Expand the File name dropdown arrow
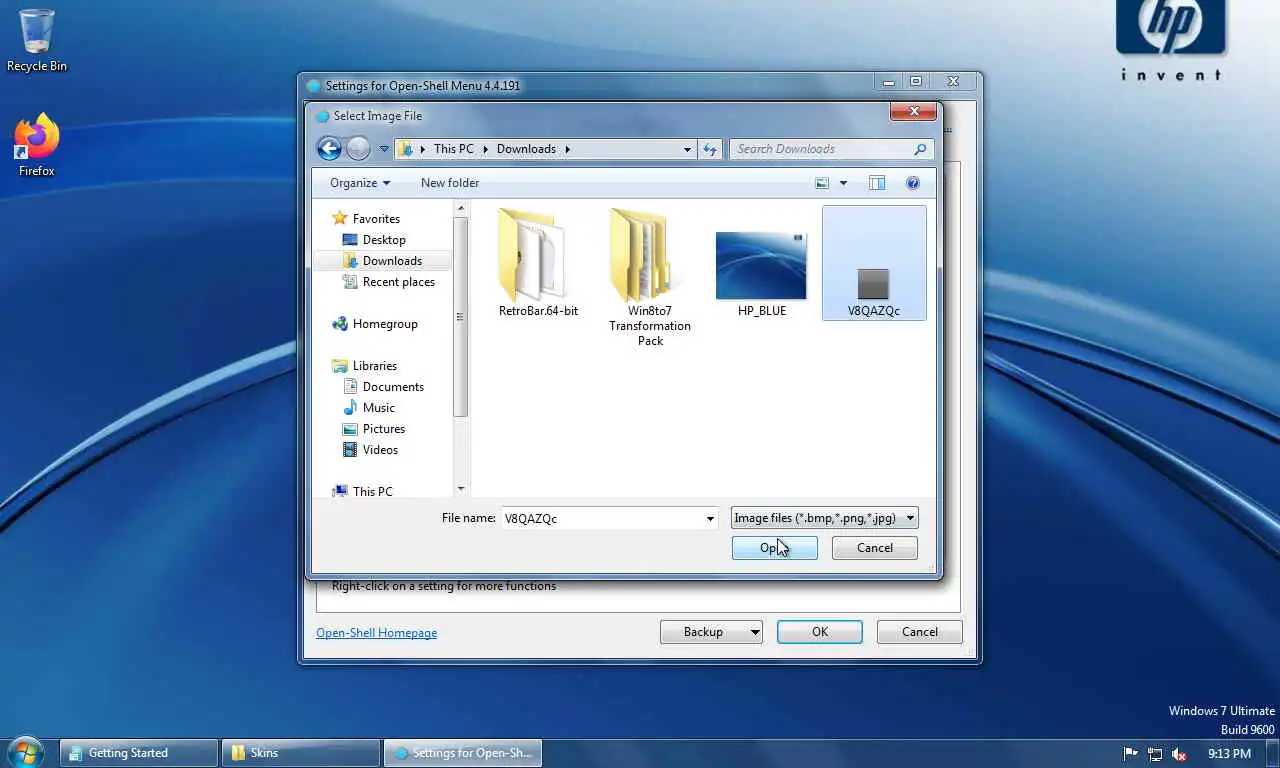1280x768 pixels. click(x=710, y=518)
